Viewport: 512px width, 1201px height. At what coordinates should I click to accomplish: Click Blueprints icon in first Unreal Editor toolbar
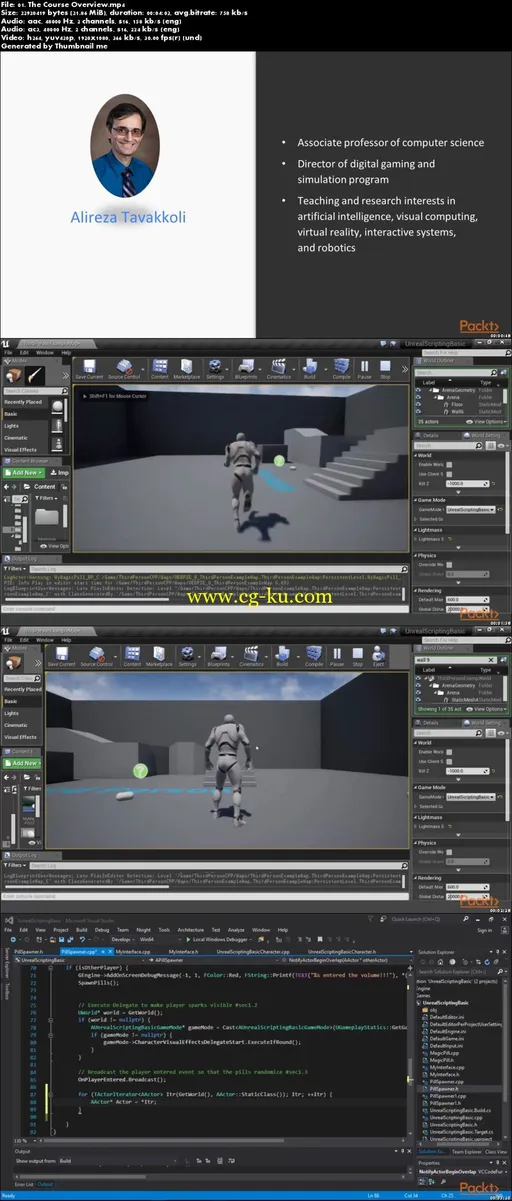pyautogui.click(x=247, y=367)
